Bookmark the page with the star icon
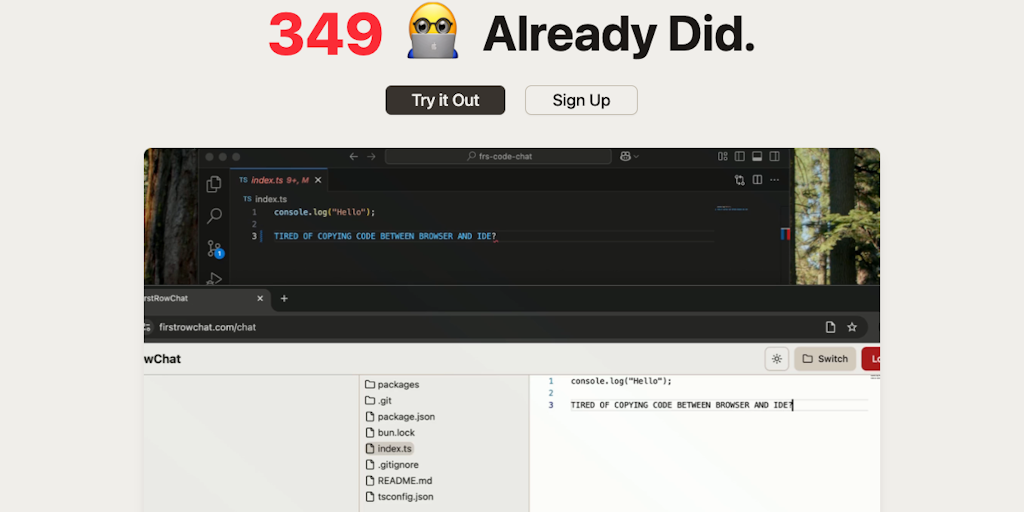Screen dimensions: 1024x512 [852, 327]
